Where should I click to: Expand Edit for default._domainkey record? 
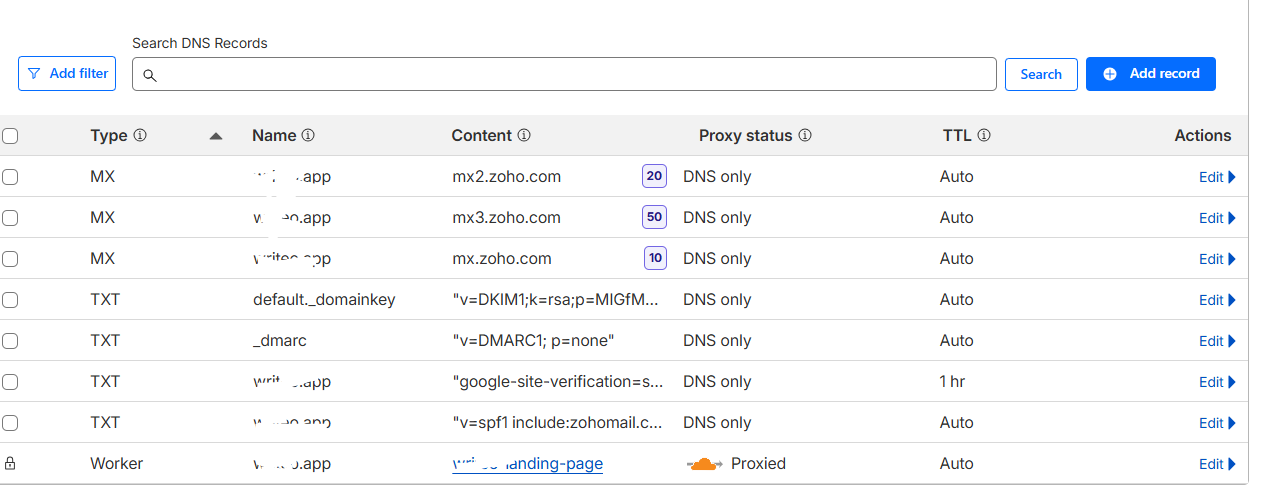click(x=1217, y=300)
